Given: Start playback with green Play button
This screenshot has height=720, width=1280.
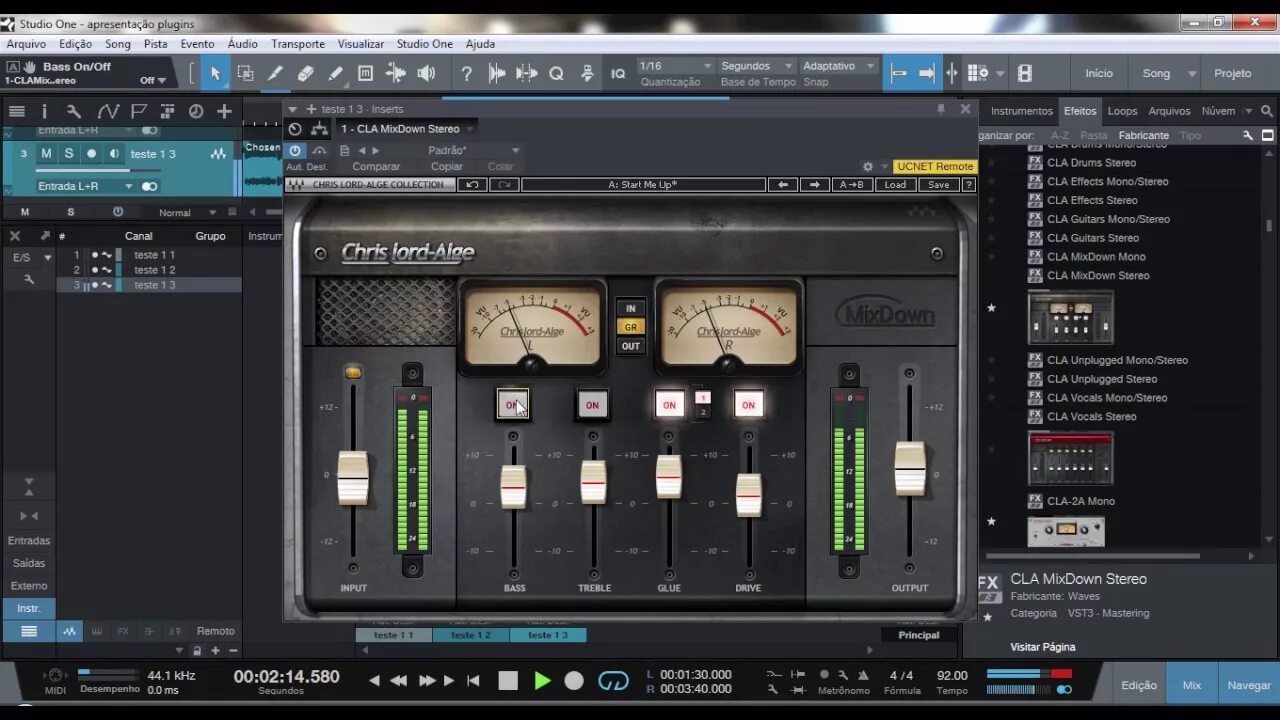Looking at the screenshot, I should tap(542, 681).
